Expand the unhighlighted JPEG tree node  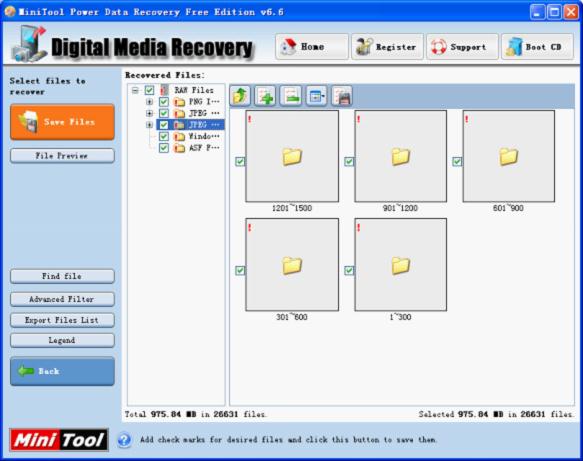coord(149,113)
